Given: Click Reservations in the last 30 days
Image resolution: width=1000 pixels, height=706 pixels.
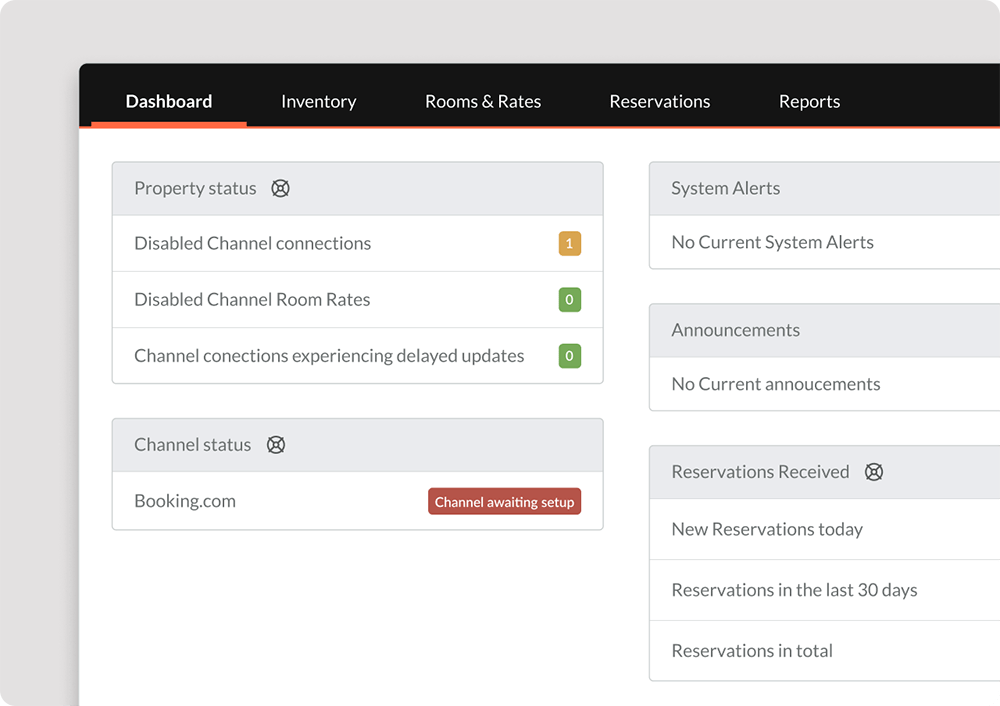Looking at the screenshot, I should pyautogui.click(x=794, y=590).
